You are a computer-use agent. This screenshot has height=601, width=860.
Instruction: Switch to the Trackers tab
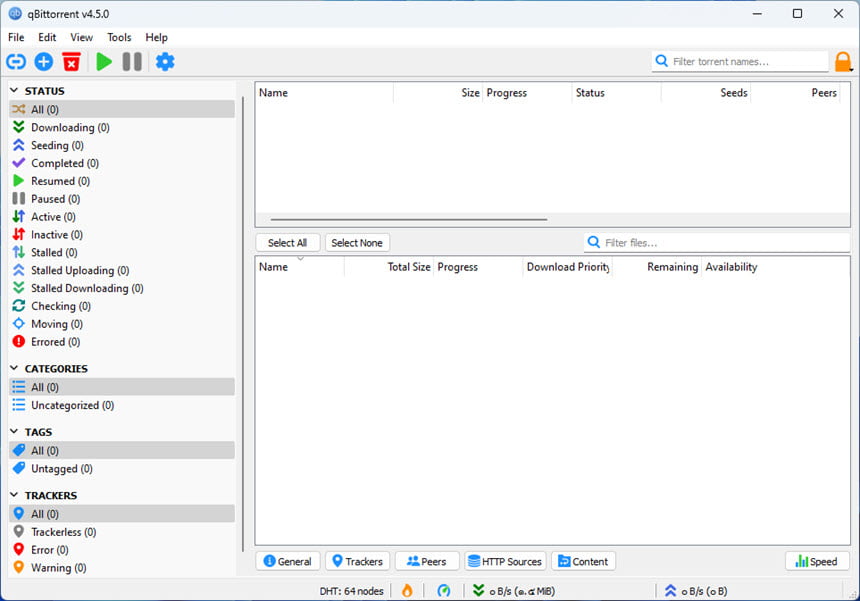358,561
